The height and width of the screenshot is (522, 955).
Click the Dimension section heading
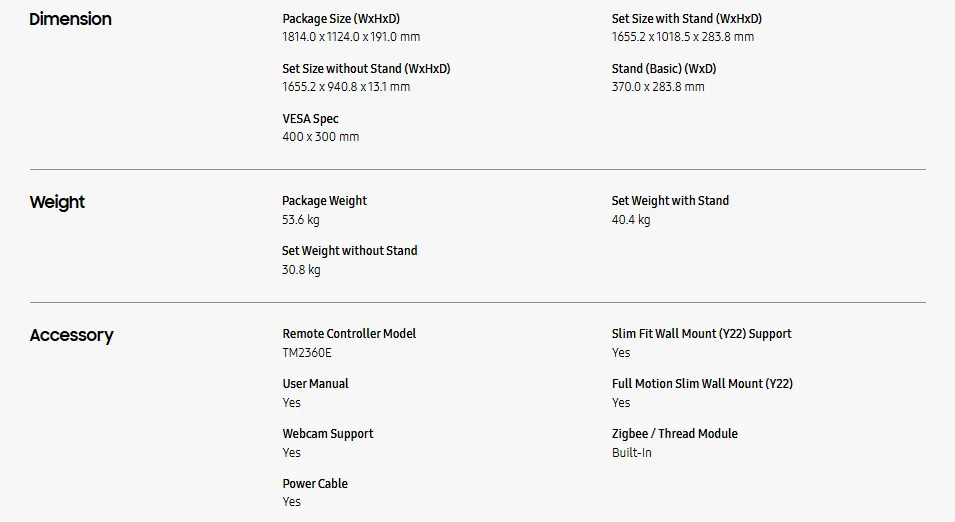tap(70, 19)
